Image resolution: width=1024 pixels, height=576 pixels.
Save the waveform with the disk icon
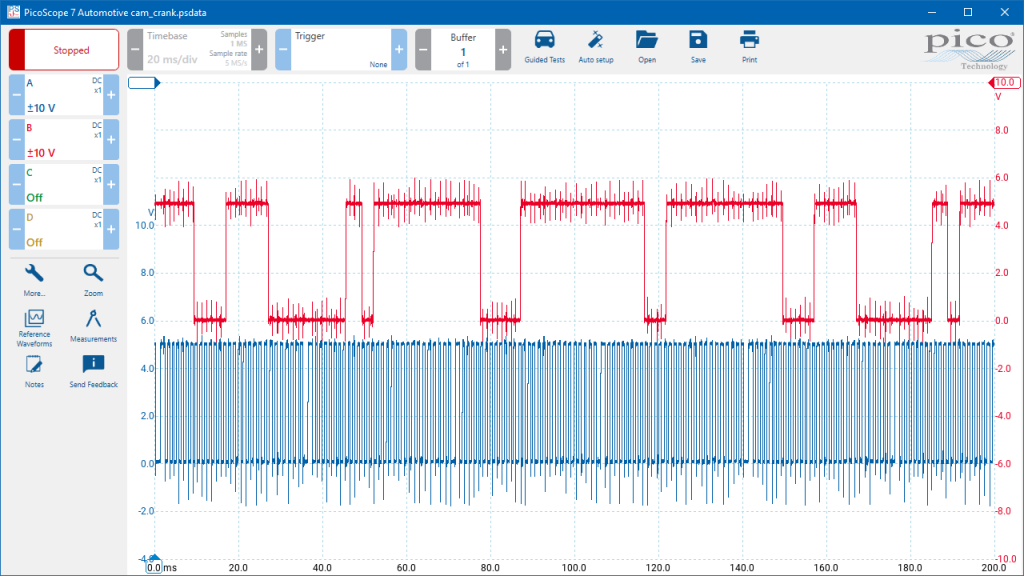click(x=698, y=47)
